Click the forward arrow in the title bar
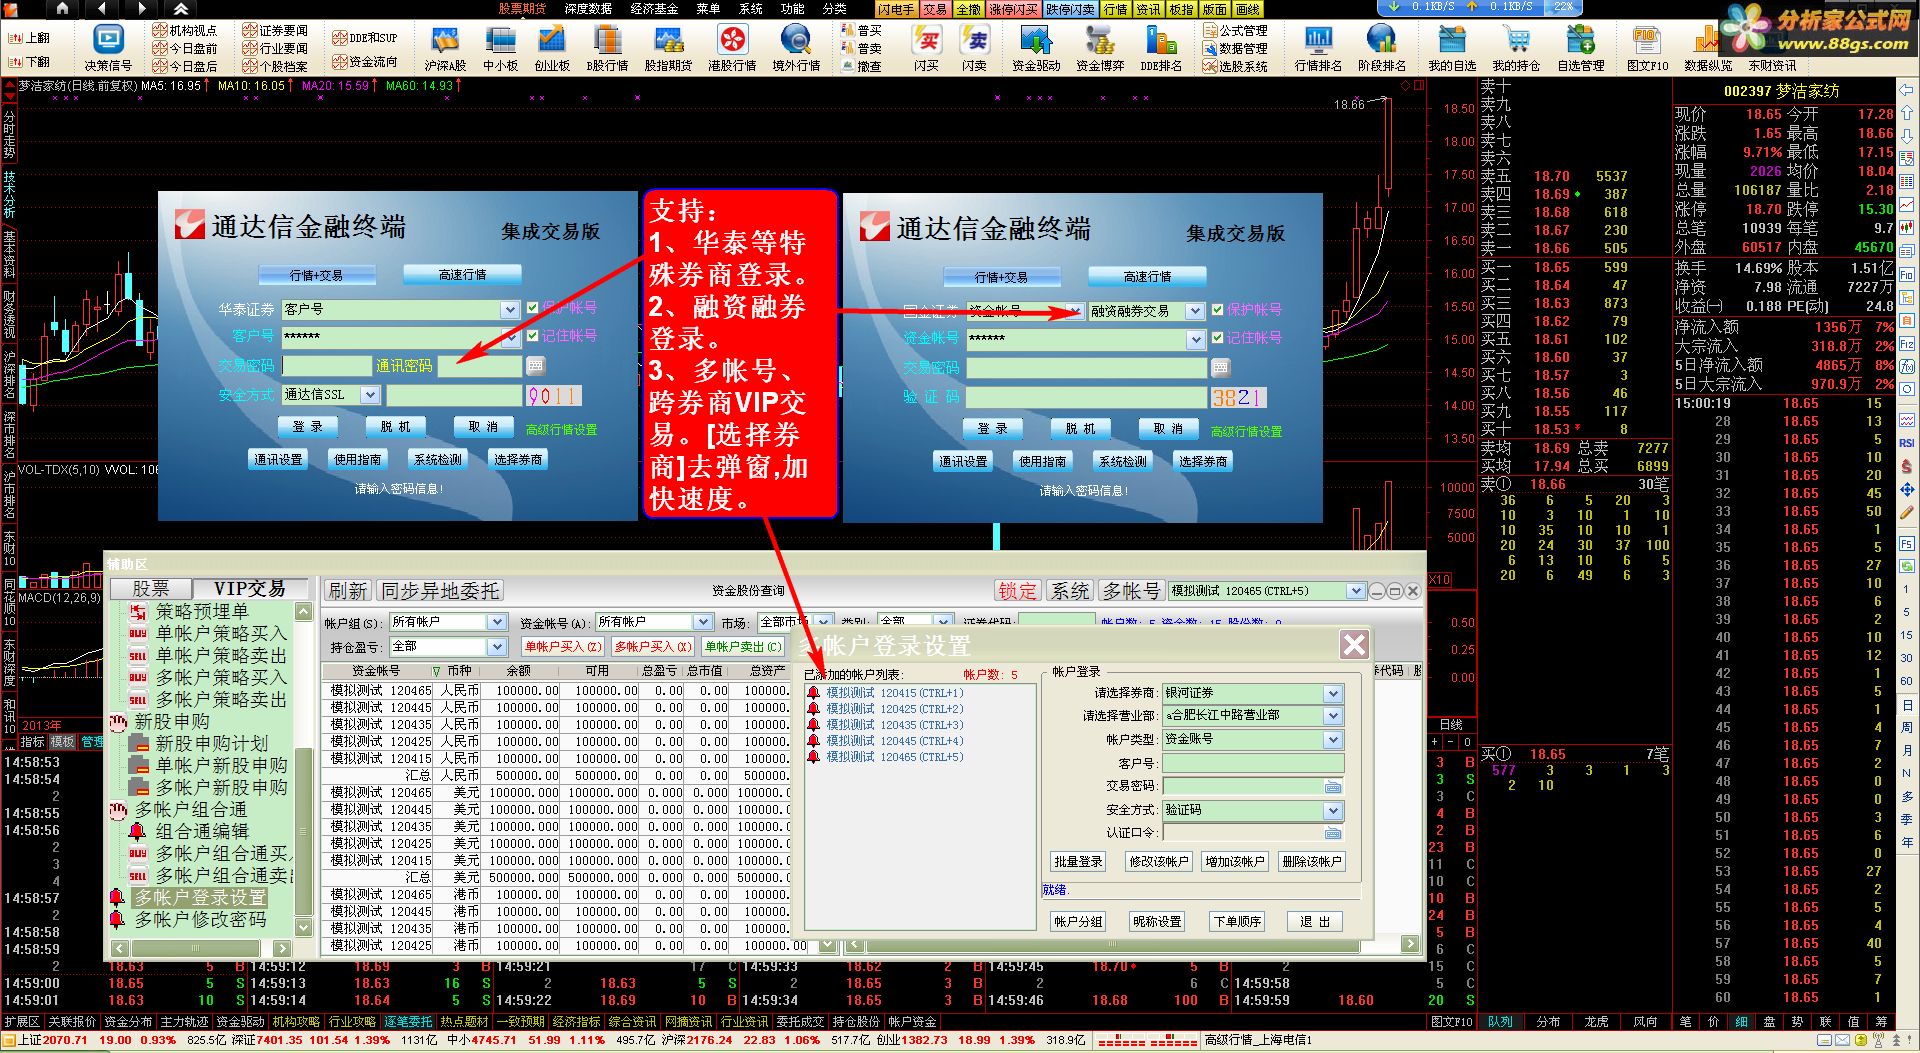Viewport: 1920px width, 1053px height. coord(142,8)
